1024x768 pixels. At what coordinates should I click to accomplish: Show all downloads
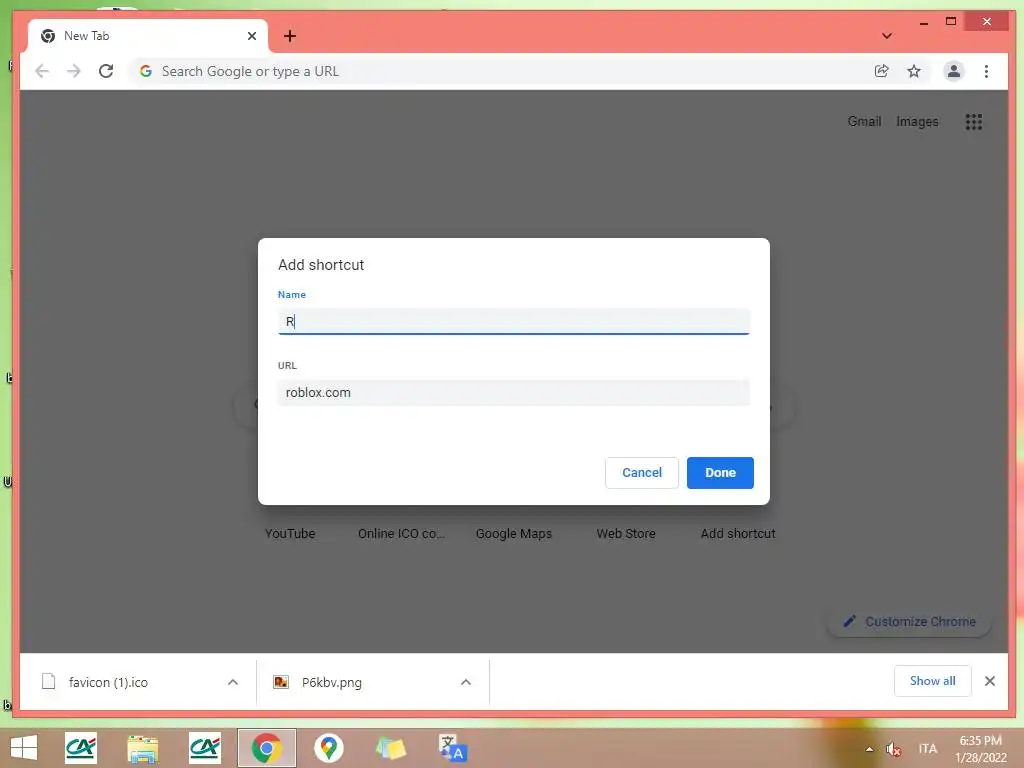[x=933, y=681]
